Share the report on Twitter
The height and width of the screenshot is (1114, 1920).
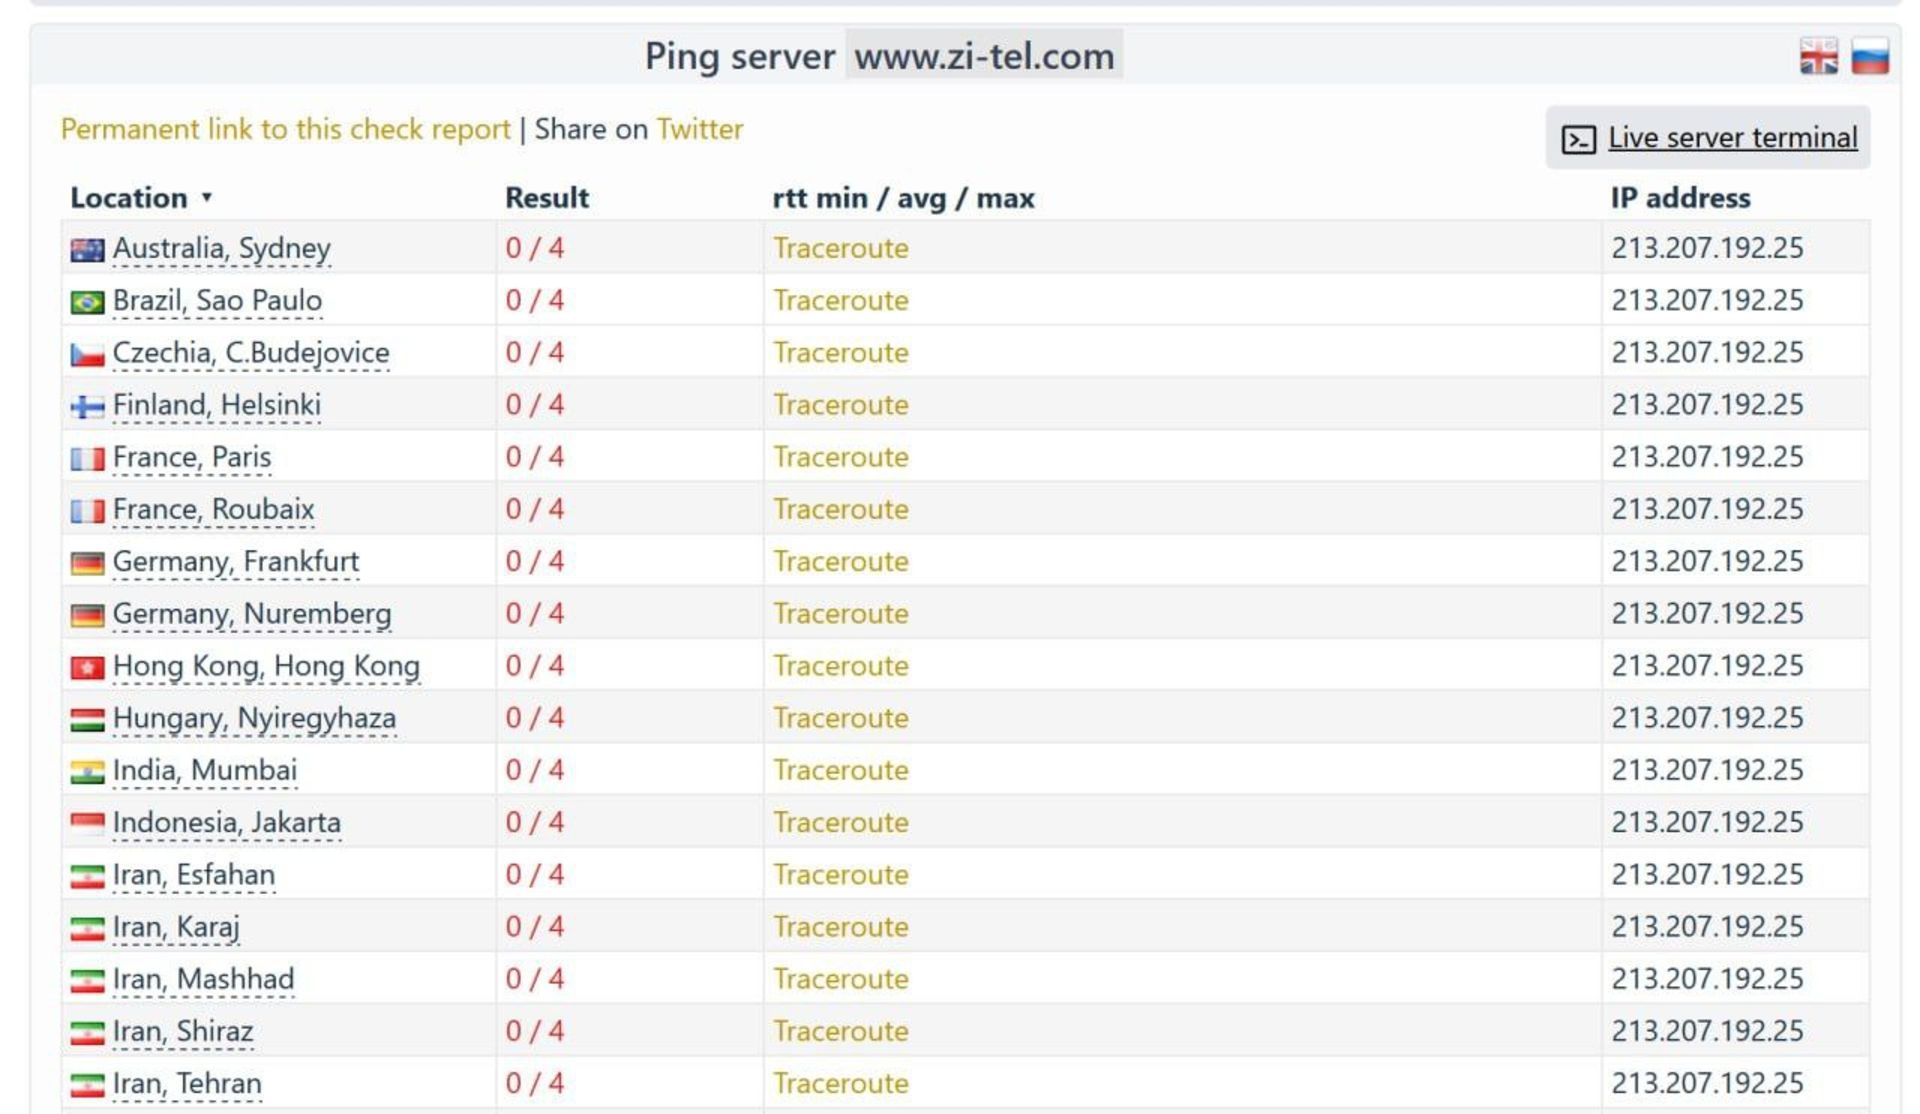pos(699,129)
